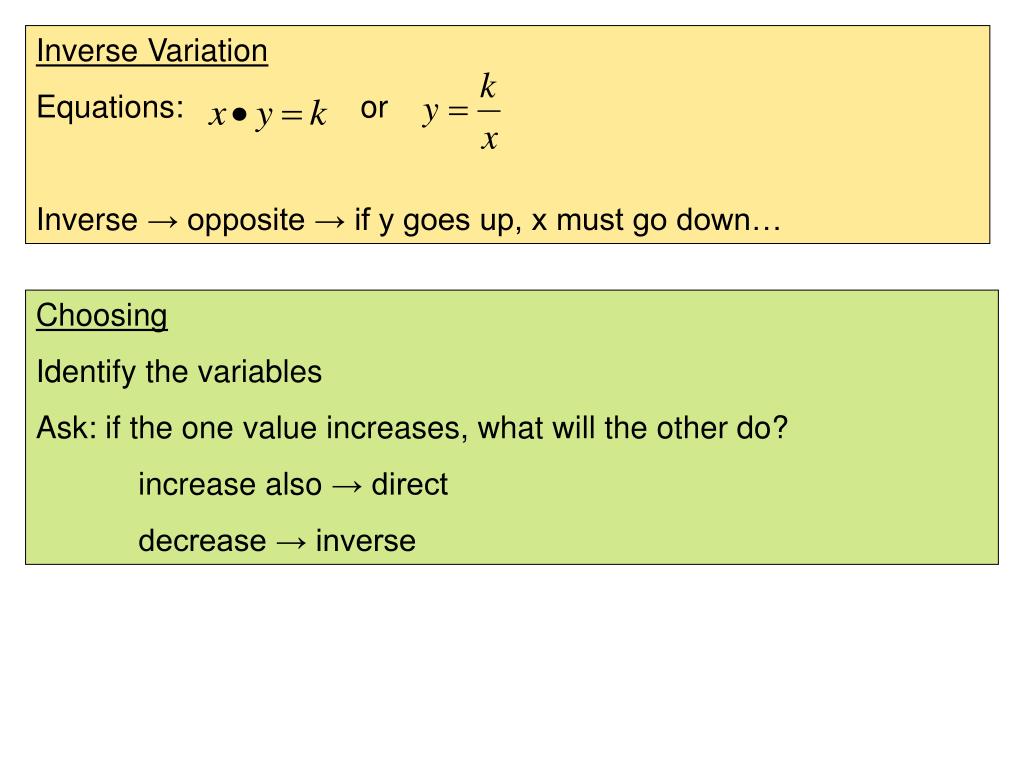Click the arrow before 'inverse'
The width and height of the screenshot is (1024, 768).
point(291,543)
